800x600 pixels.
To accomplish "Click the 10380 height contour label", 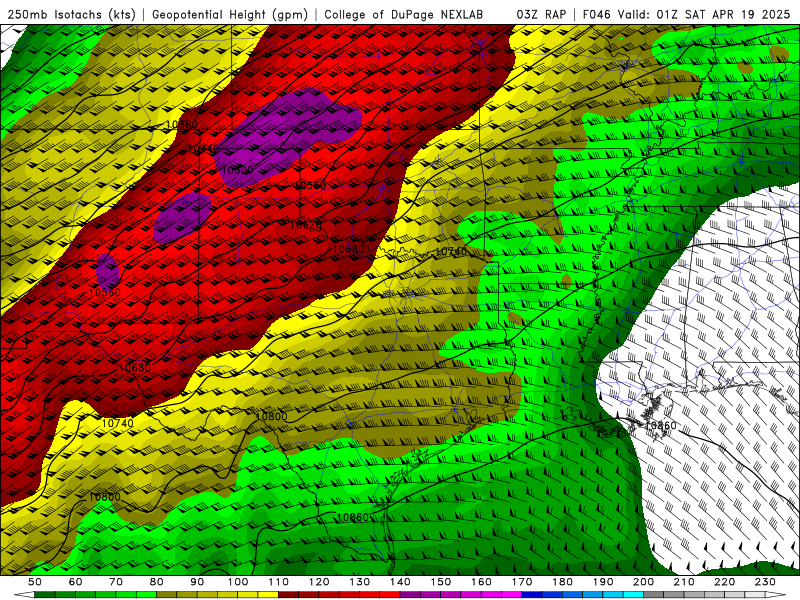I will (182, 124).
